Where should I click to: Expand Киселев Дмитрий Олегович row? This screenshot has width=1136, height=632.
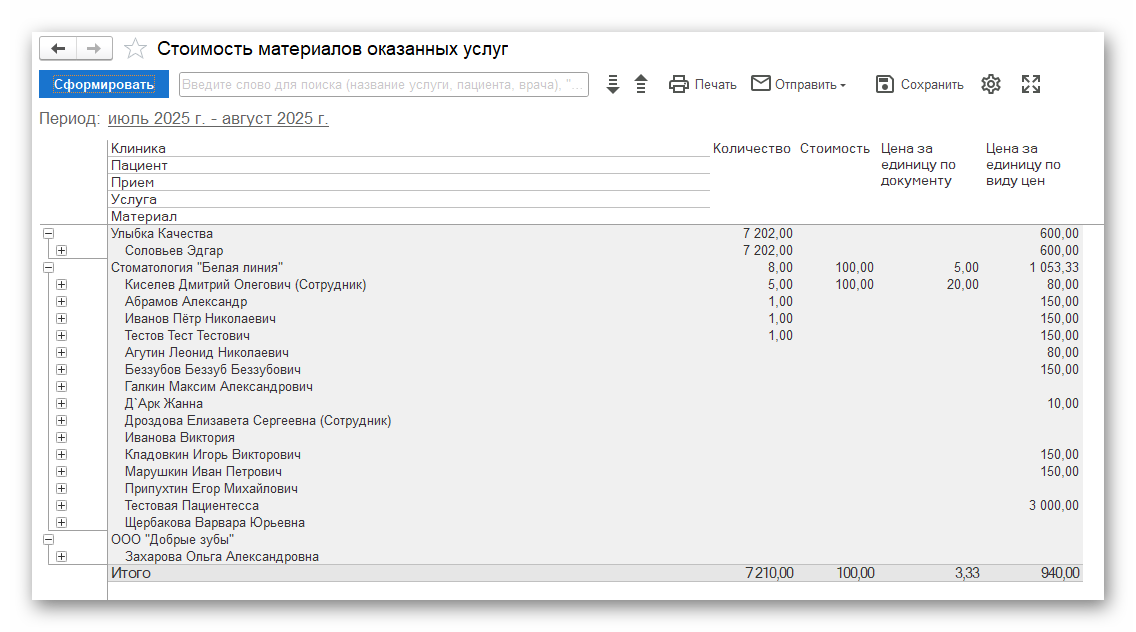(62, 285)
